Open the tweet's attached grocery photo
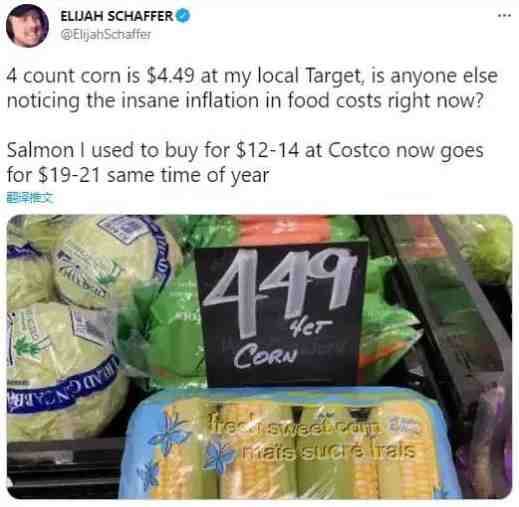 pyautogui.click(x=259, y=357)
